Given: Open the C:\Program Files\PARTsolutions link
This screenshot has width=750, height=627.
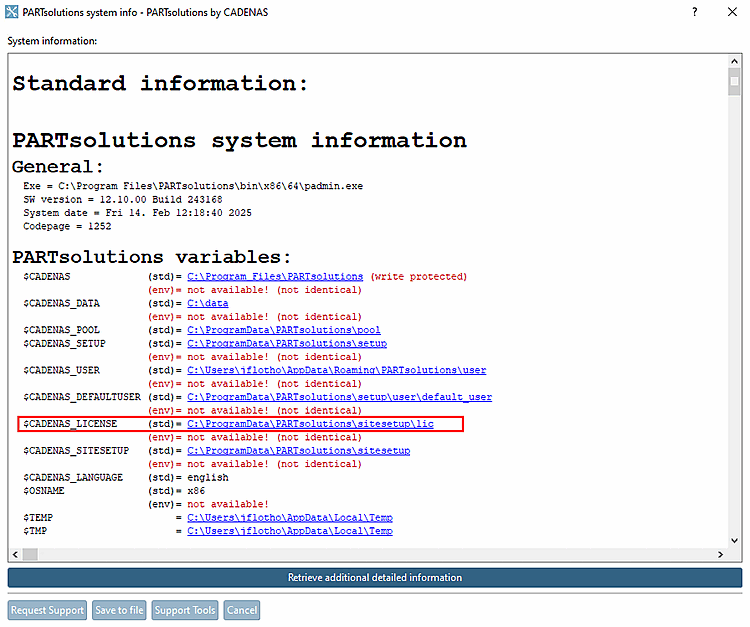Looking at the screenshot, I should (x=275, y=276).
